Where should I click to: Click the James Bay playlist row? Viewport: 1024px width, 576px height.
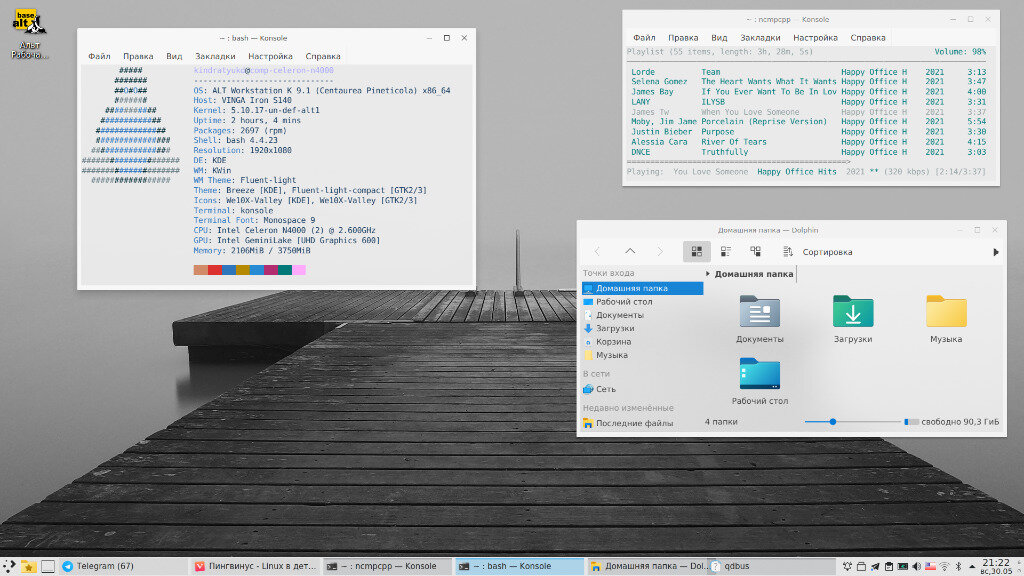tap(808, 91)
